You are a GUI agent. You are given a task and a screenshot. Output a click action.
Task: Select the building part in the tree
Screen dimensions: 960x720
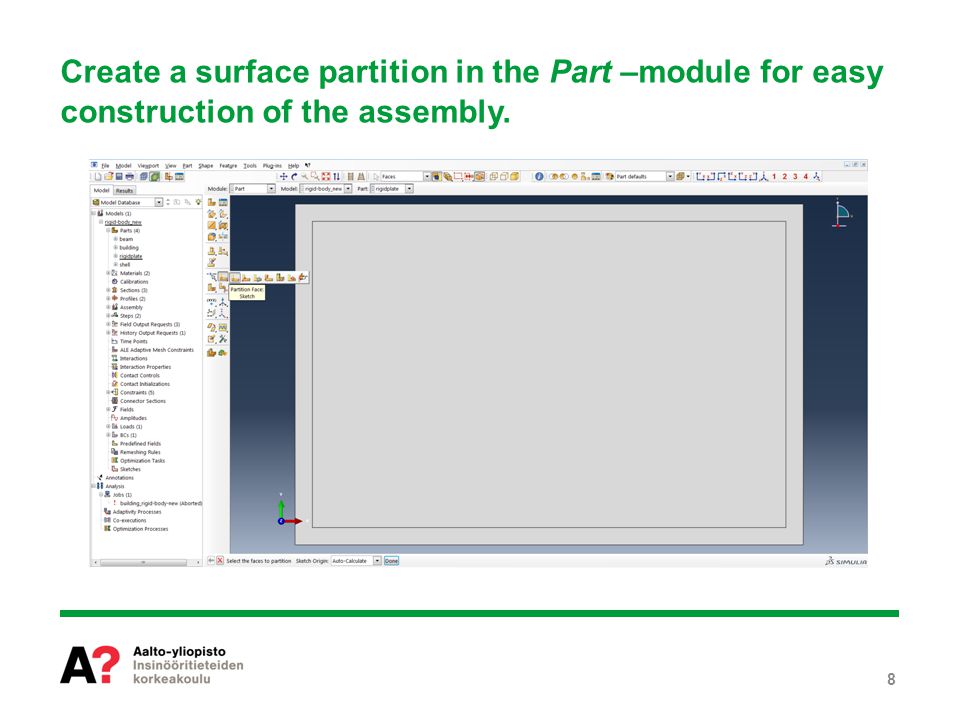click(129, 248)
